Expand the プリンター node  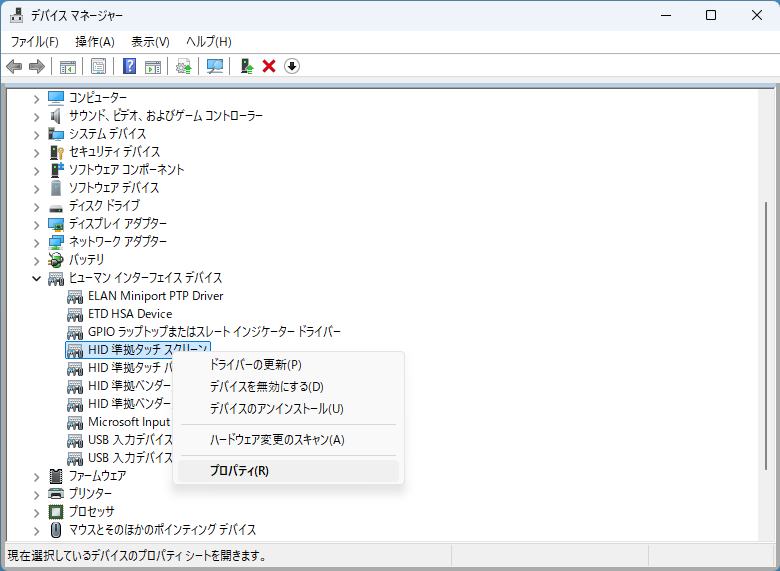(36, 494)
